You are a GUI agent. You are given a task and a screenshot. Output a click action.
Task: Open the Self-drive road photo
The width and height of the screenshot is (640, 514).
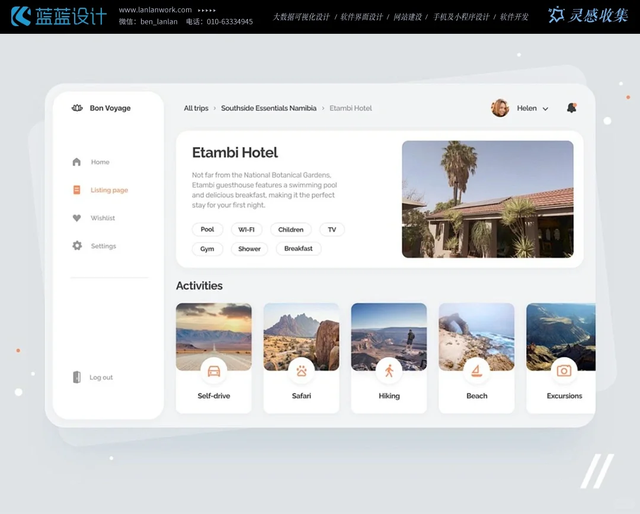(214, 336)
